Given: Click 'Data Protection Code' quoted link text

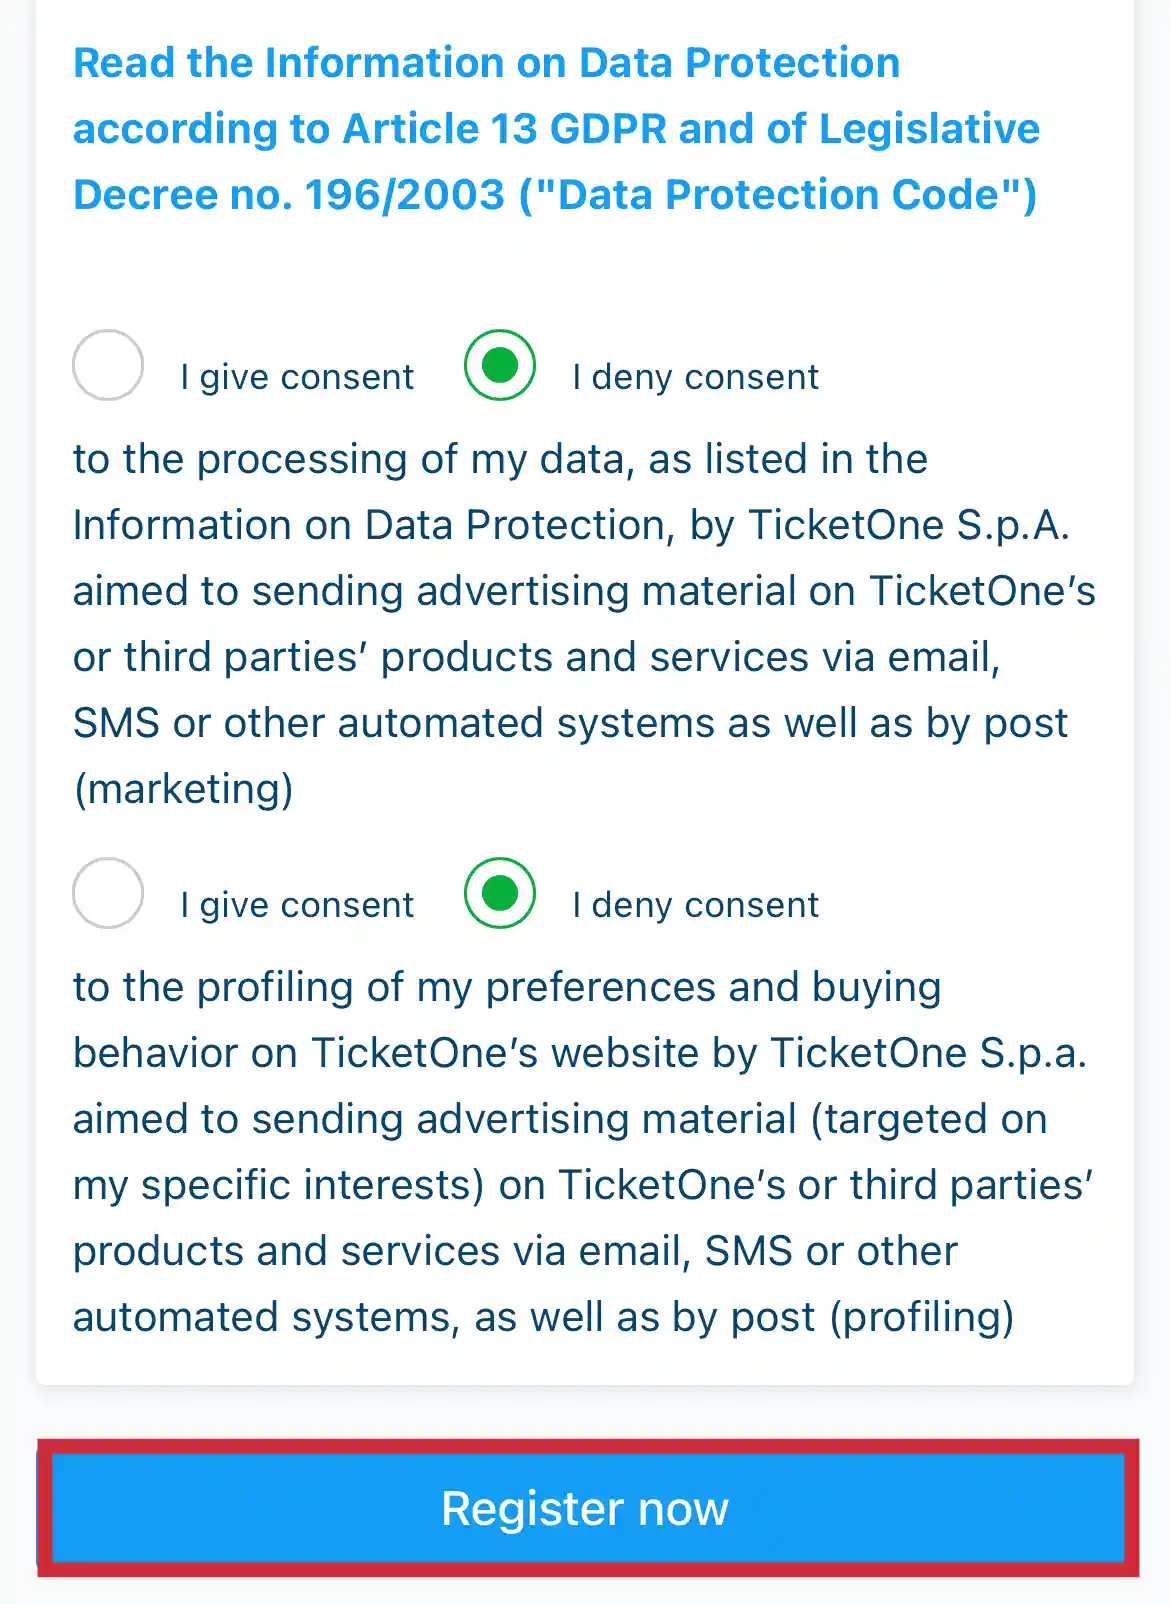Looking at the screenshot, I should (778, 195).
